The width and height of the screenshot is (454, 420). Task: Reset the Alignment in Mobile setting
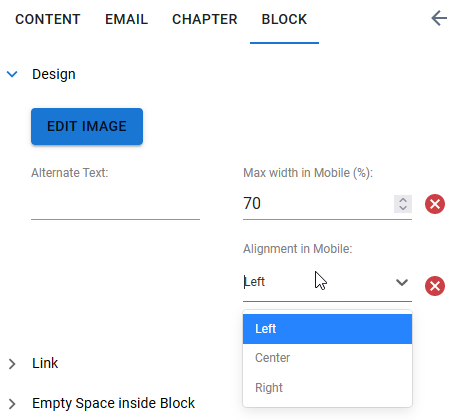435,286
